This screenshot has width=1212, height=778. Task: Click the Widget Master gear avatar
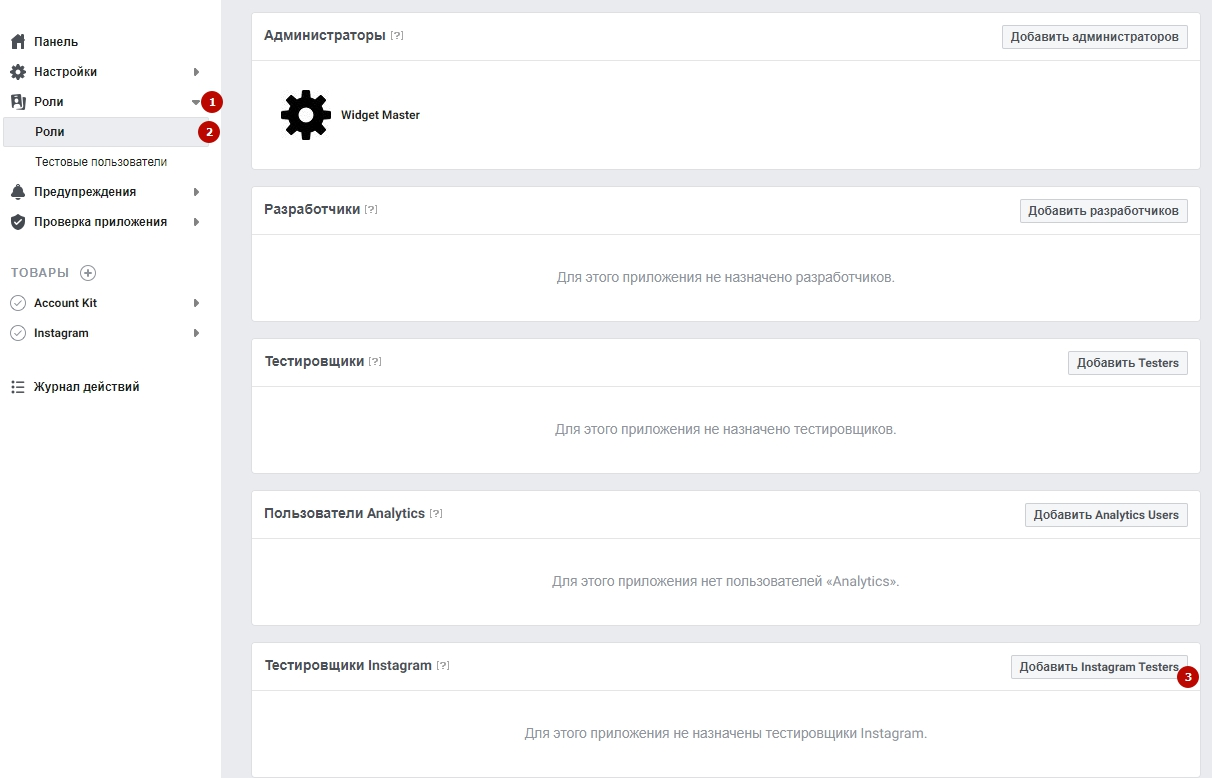click(305, 115)
